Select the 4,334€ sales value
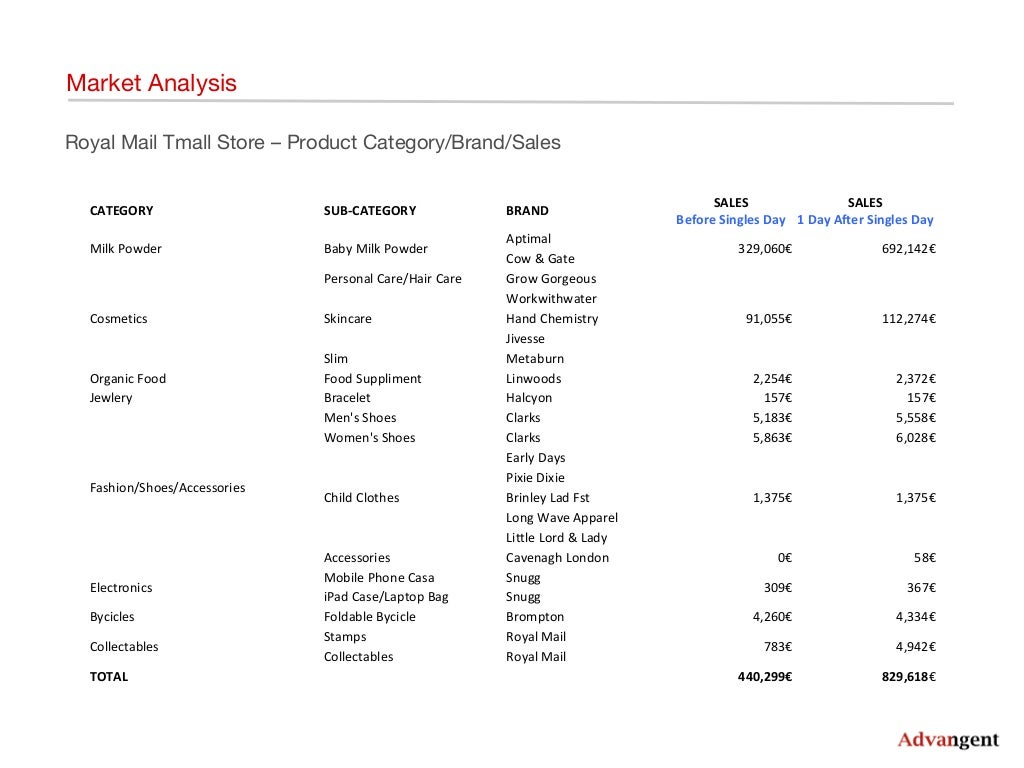1024x768 pixels. pyautogui.click(x=916, y=617)
